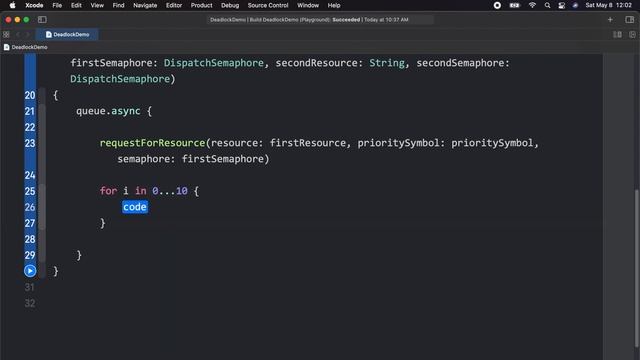Click line number 23 in gutter
This screenshot has width=640, height=360.
click(30, 143)
